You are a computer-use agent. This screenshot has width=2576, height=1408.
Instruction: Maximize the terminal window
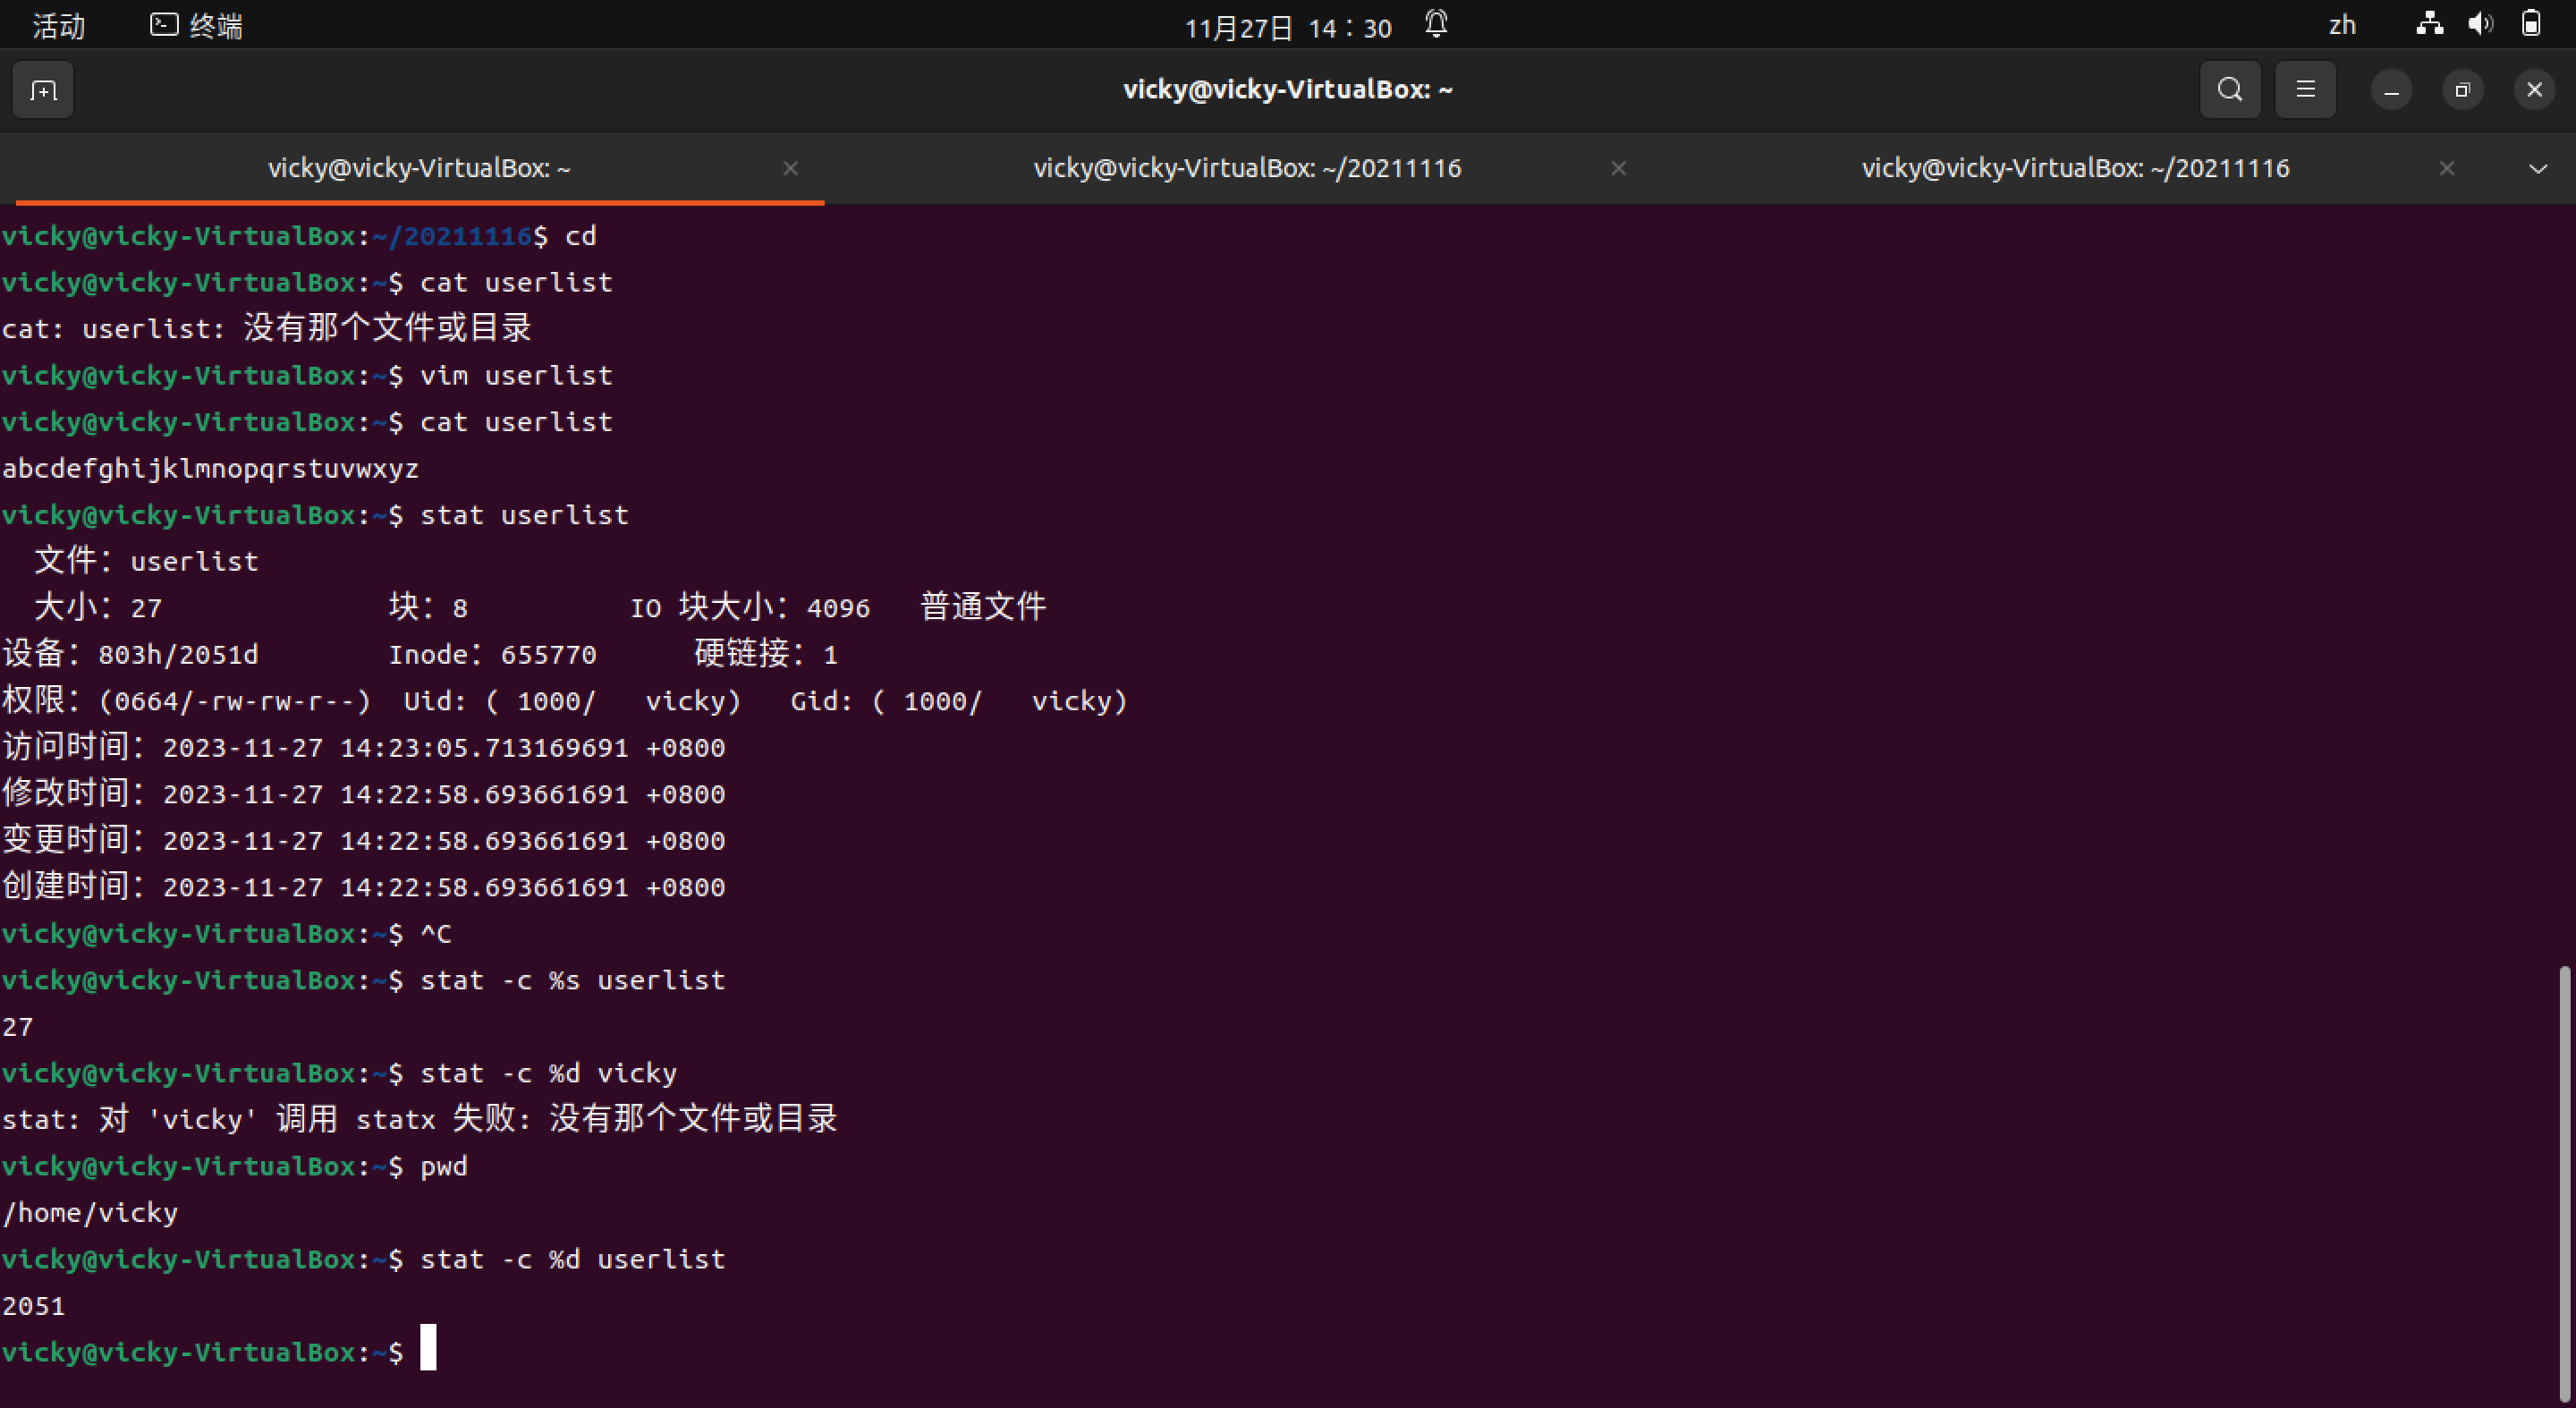pos(2462,90)
